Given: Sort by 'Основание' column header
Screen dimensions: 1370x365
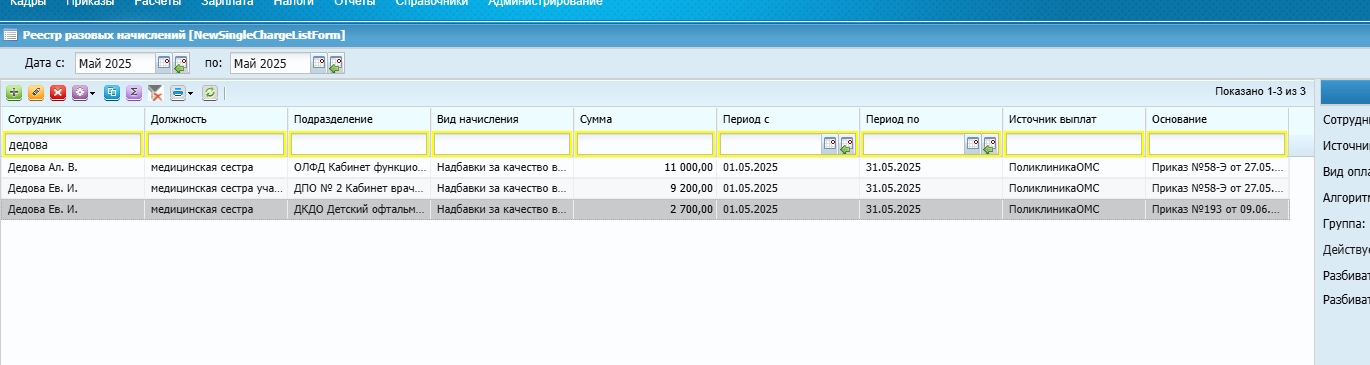Looking at the screenshot, I should point(1217,119).
